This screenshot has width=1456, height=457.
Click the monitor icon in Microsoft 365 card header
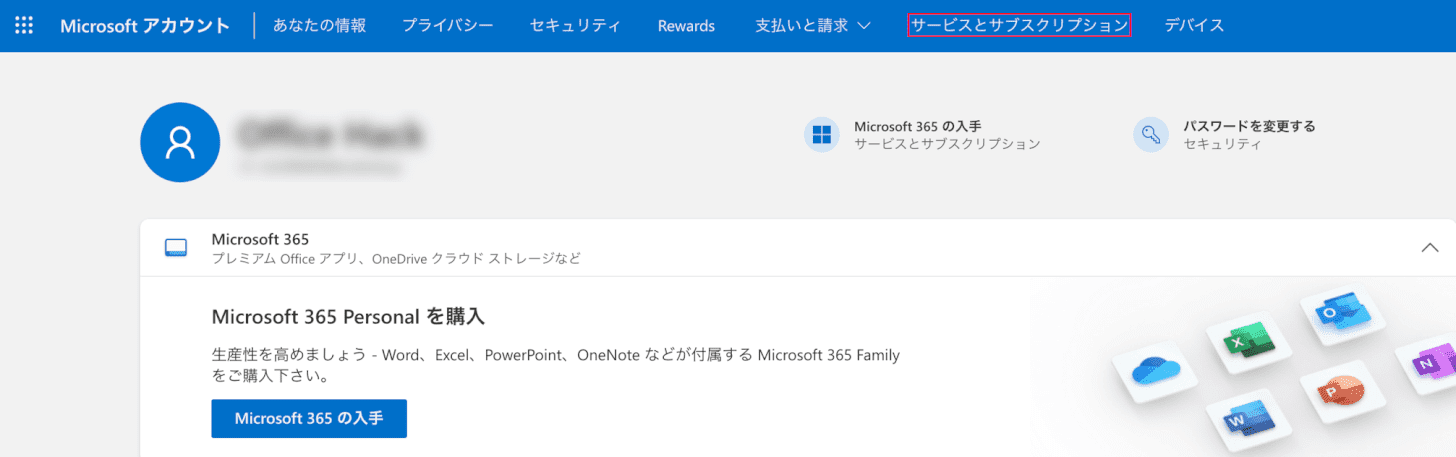[x=176, y=248]
